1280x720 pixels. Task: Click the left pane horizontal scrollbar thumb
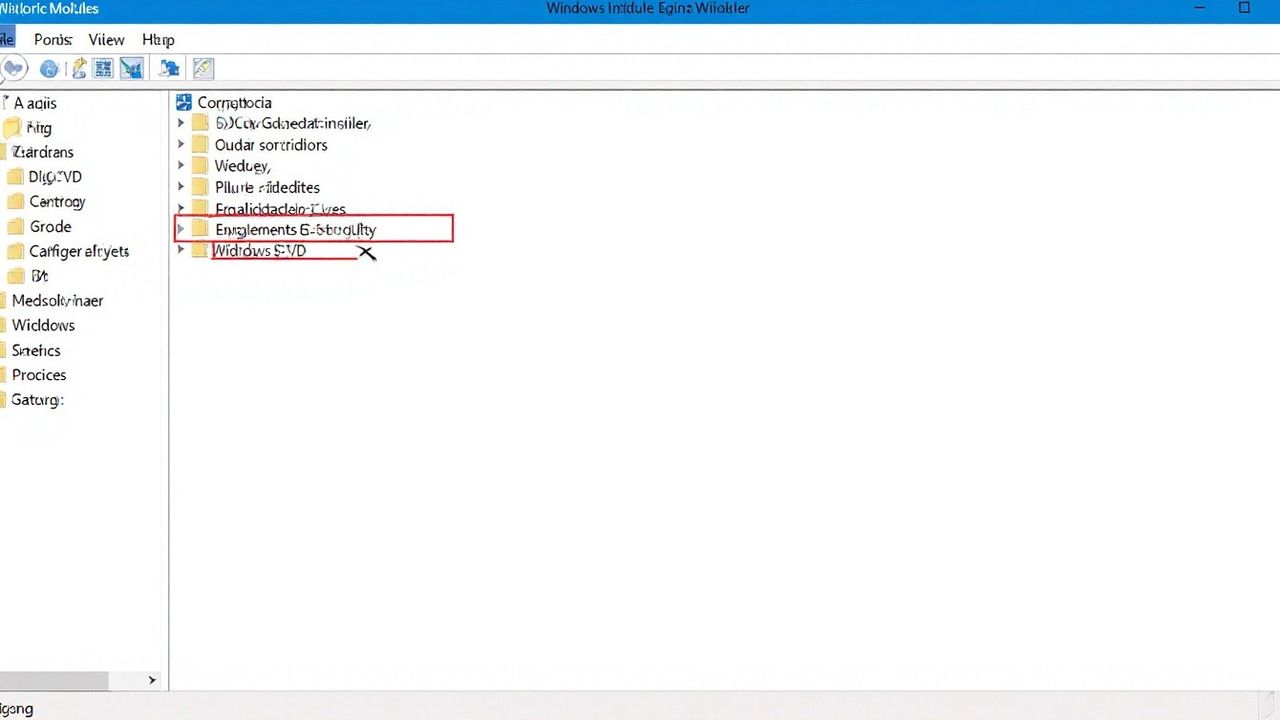click(x=53, y=680)
